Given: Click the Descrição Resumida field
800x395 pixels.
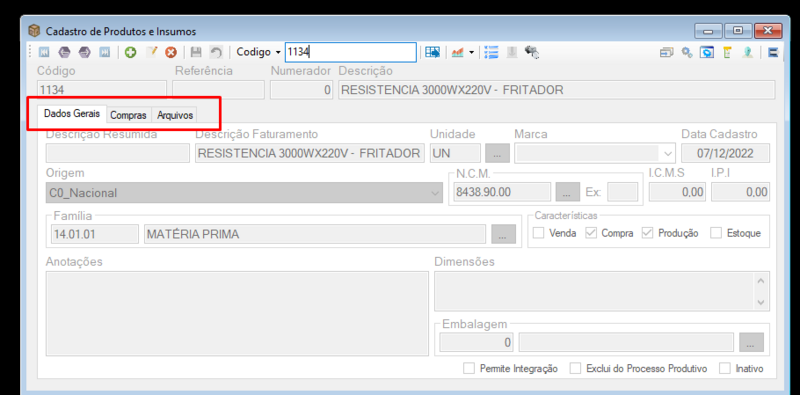Looking at the screenshot, I should [117, 153].
